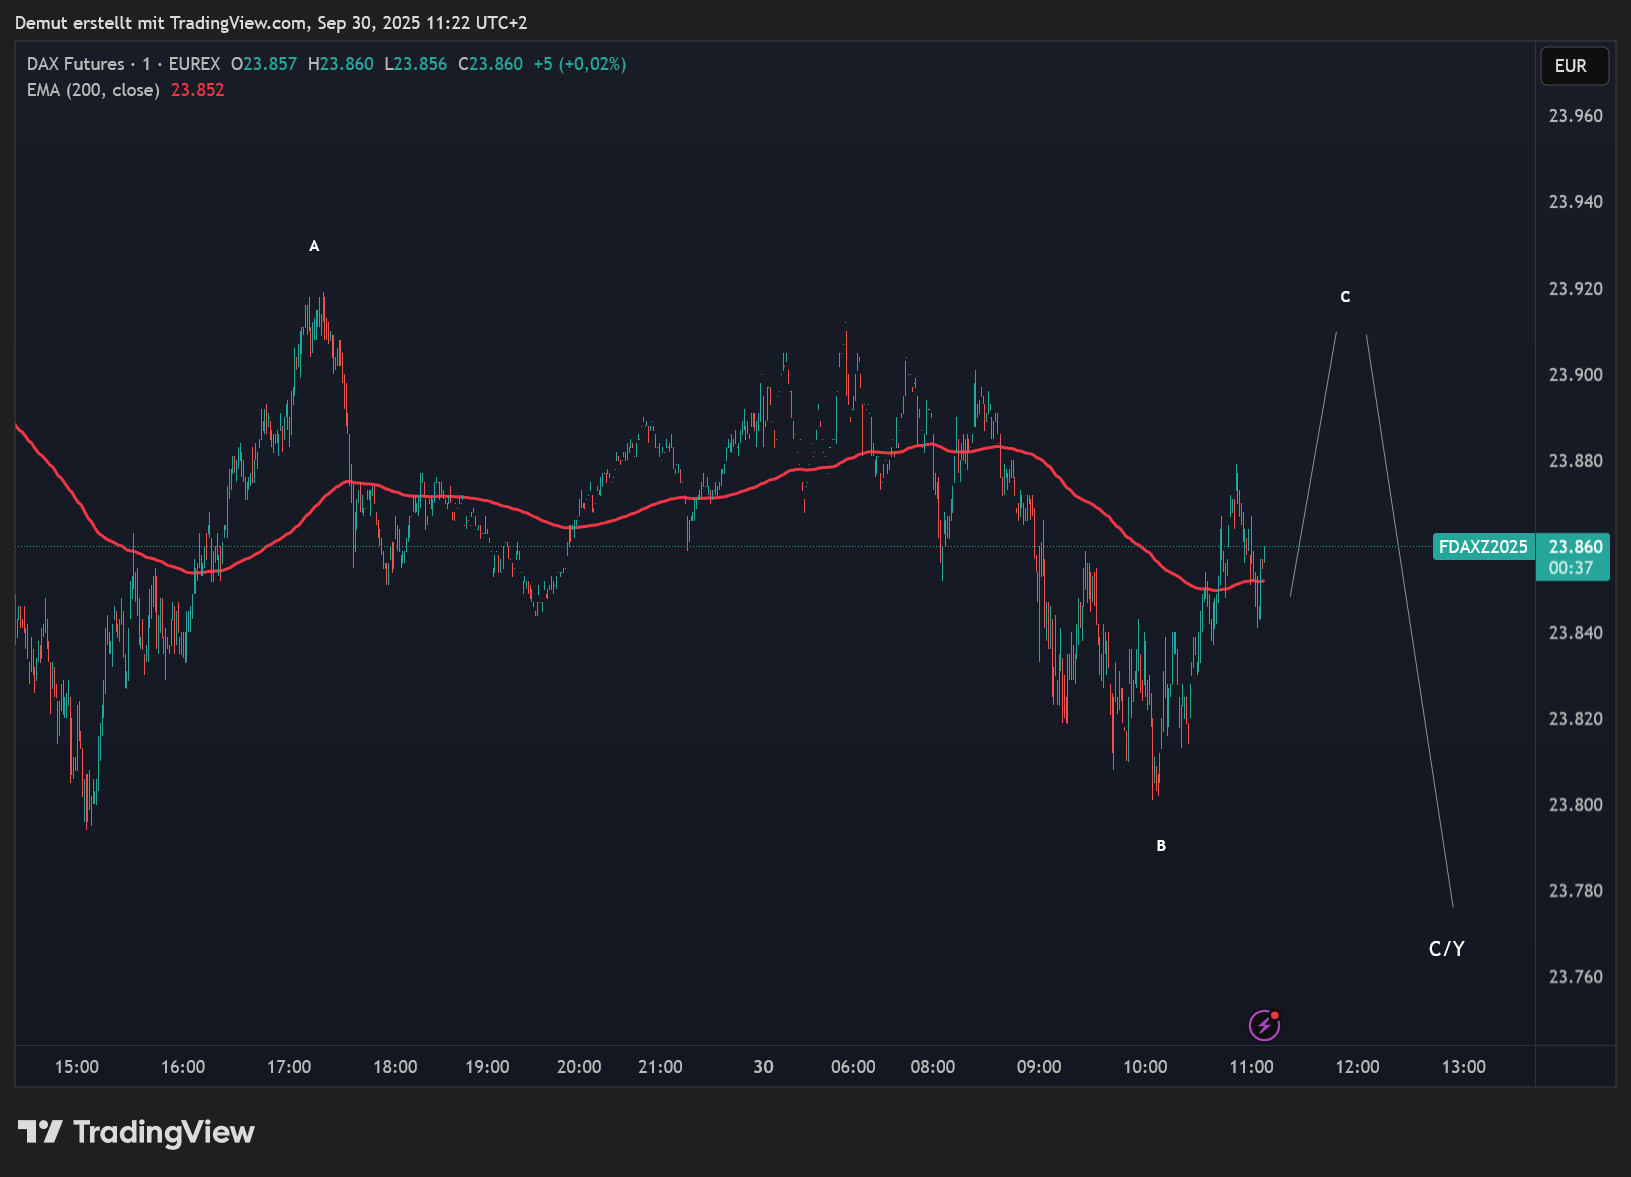Click the purple lightning event icon
The width and height of the screenshot is (1631, 1177).
(x=1264, y=1025)
